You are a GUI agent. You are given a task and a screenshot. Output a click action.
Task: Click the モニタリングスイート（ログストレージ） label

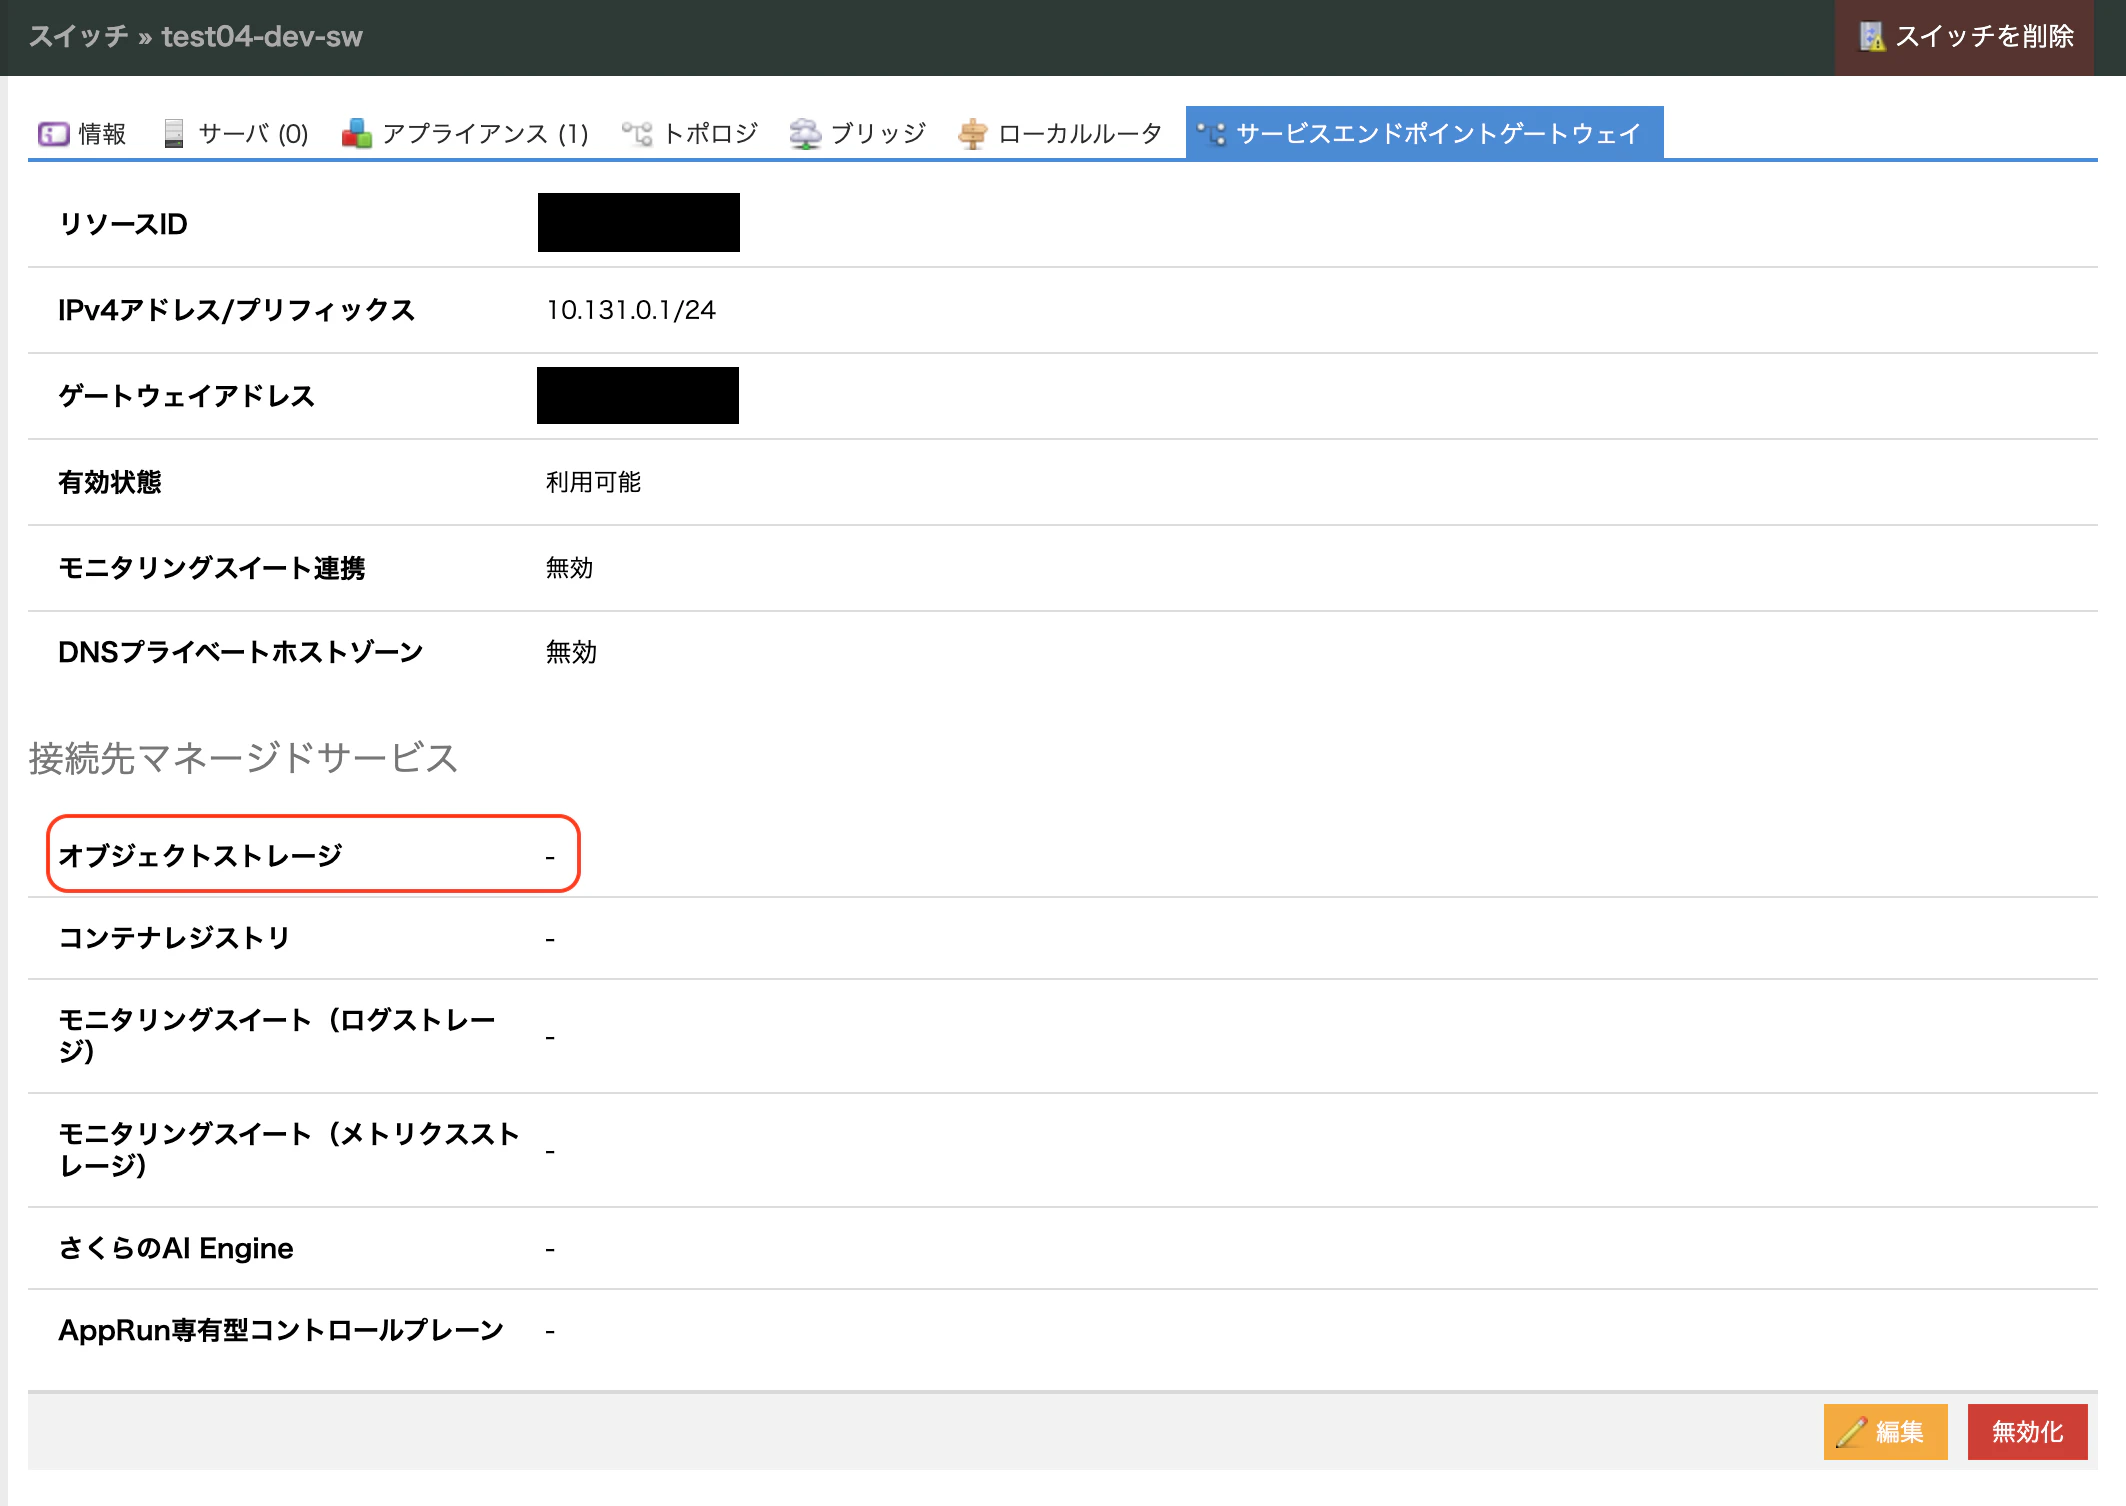[x=277, y=1036]
